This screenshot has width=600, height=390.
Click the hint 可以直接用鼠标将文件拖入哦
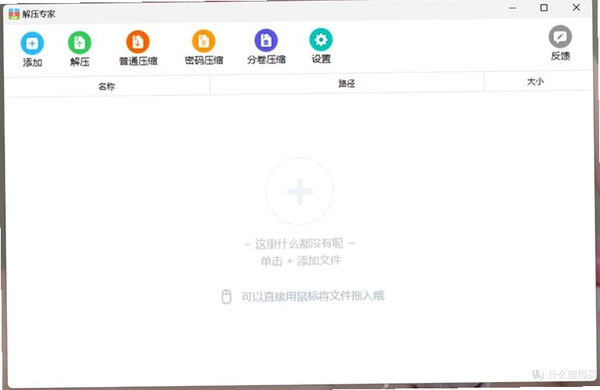[313, 296]
